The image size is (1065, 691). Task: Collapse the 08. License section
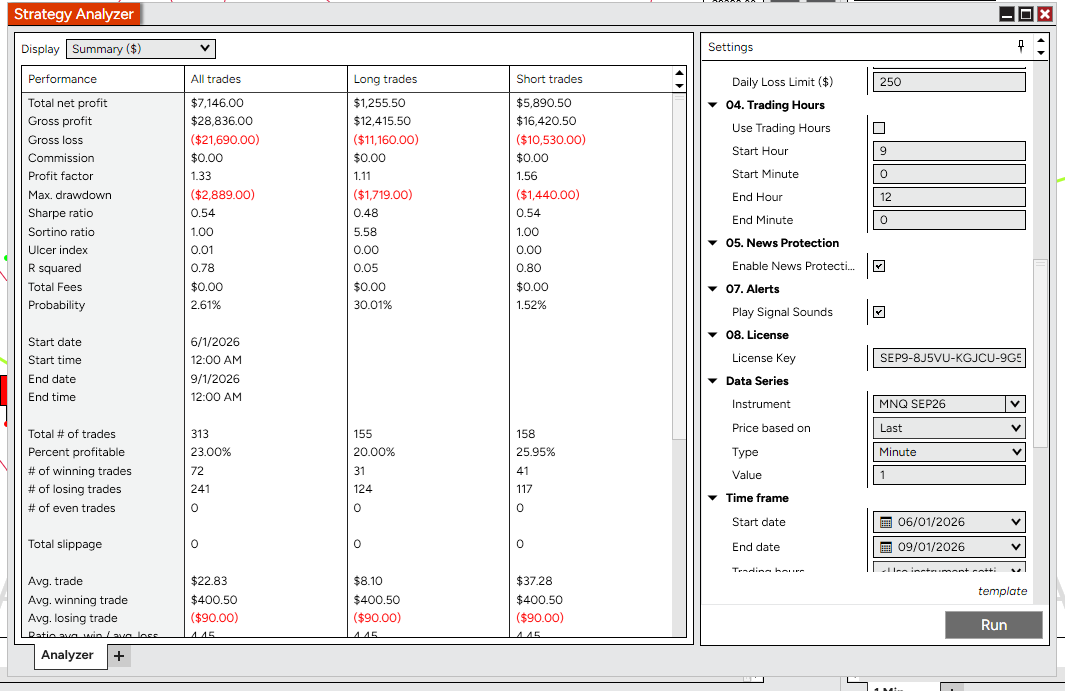pos(712,335)
